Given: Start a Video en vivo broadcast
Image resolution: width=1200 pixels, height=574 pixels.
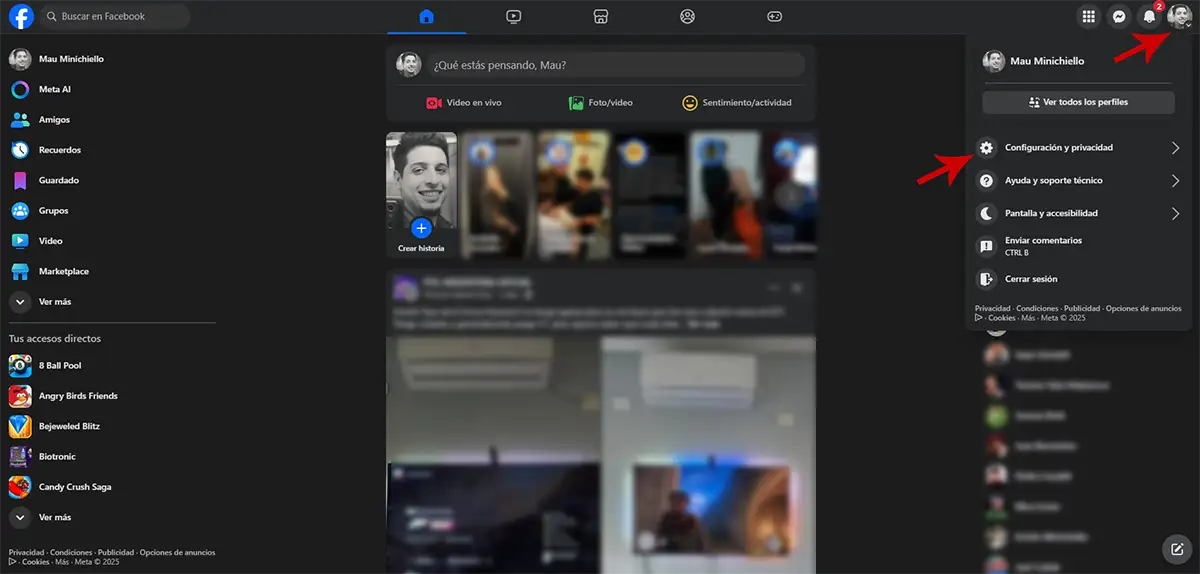Looking at the screenshot, I should (x=464, y=103).
